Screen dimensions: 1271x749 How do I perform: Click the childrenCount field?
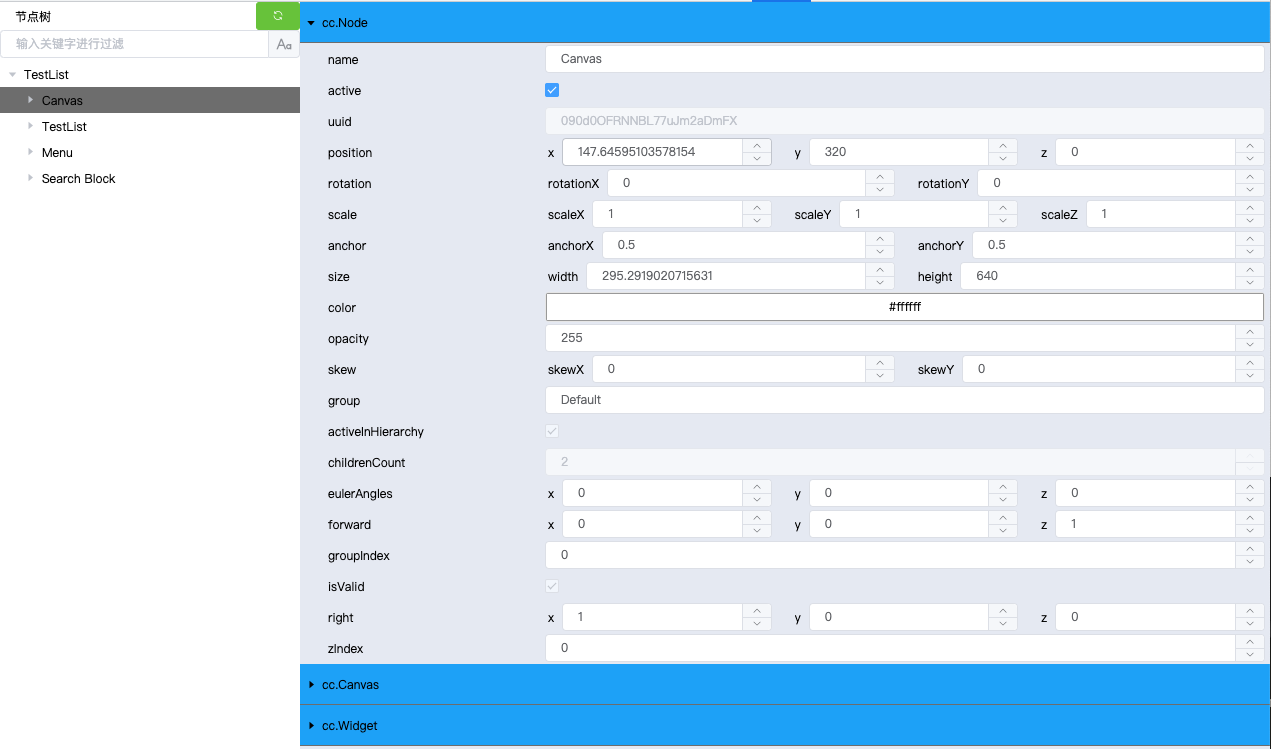click(x=891, y=462)
